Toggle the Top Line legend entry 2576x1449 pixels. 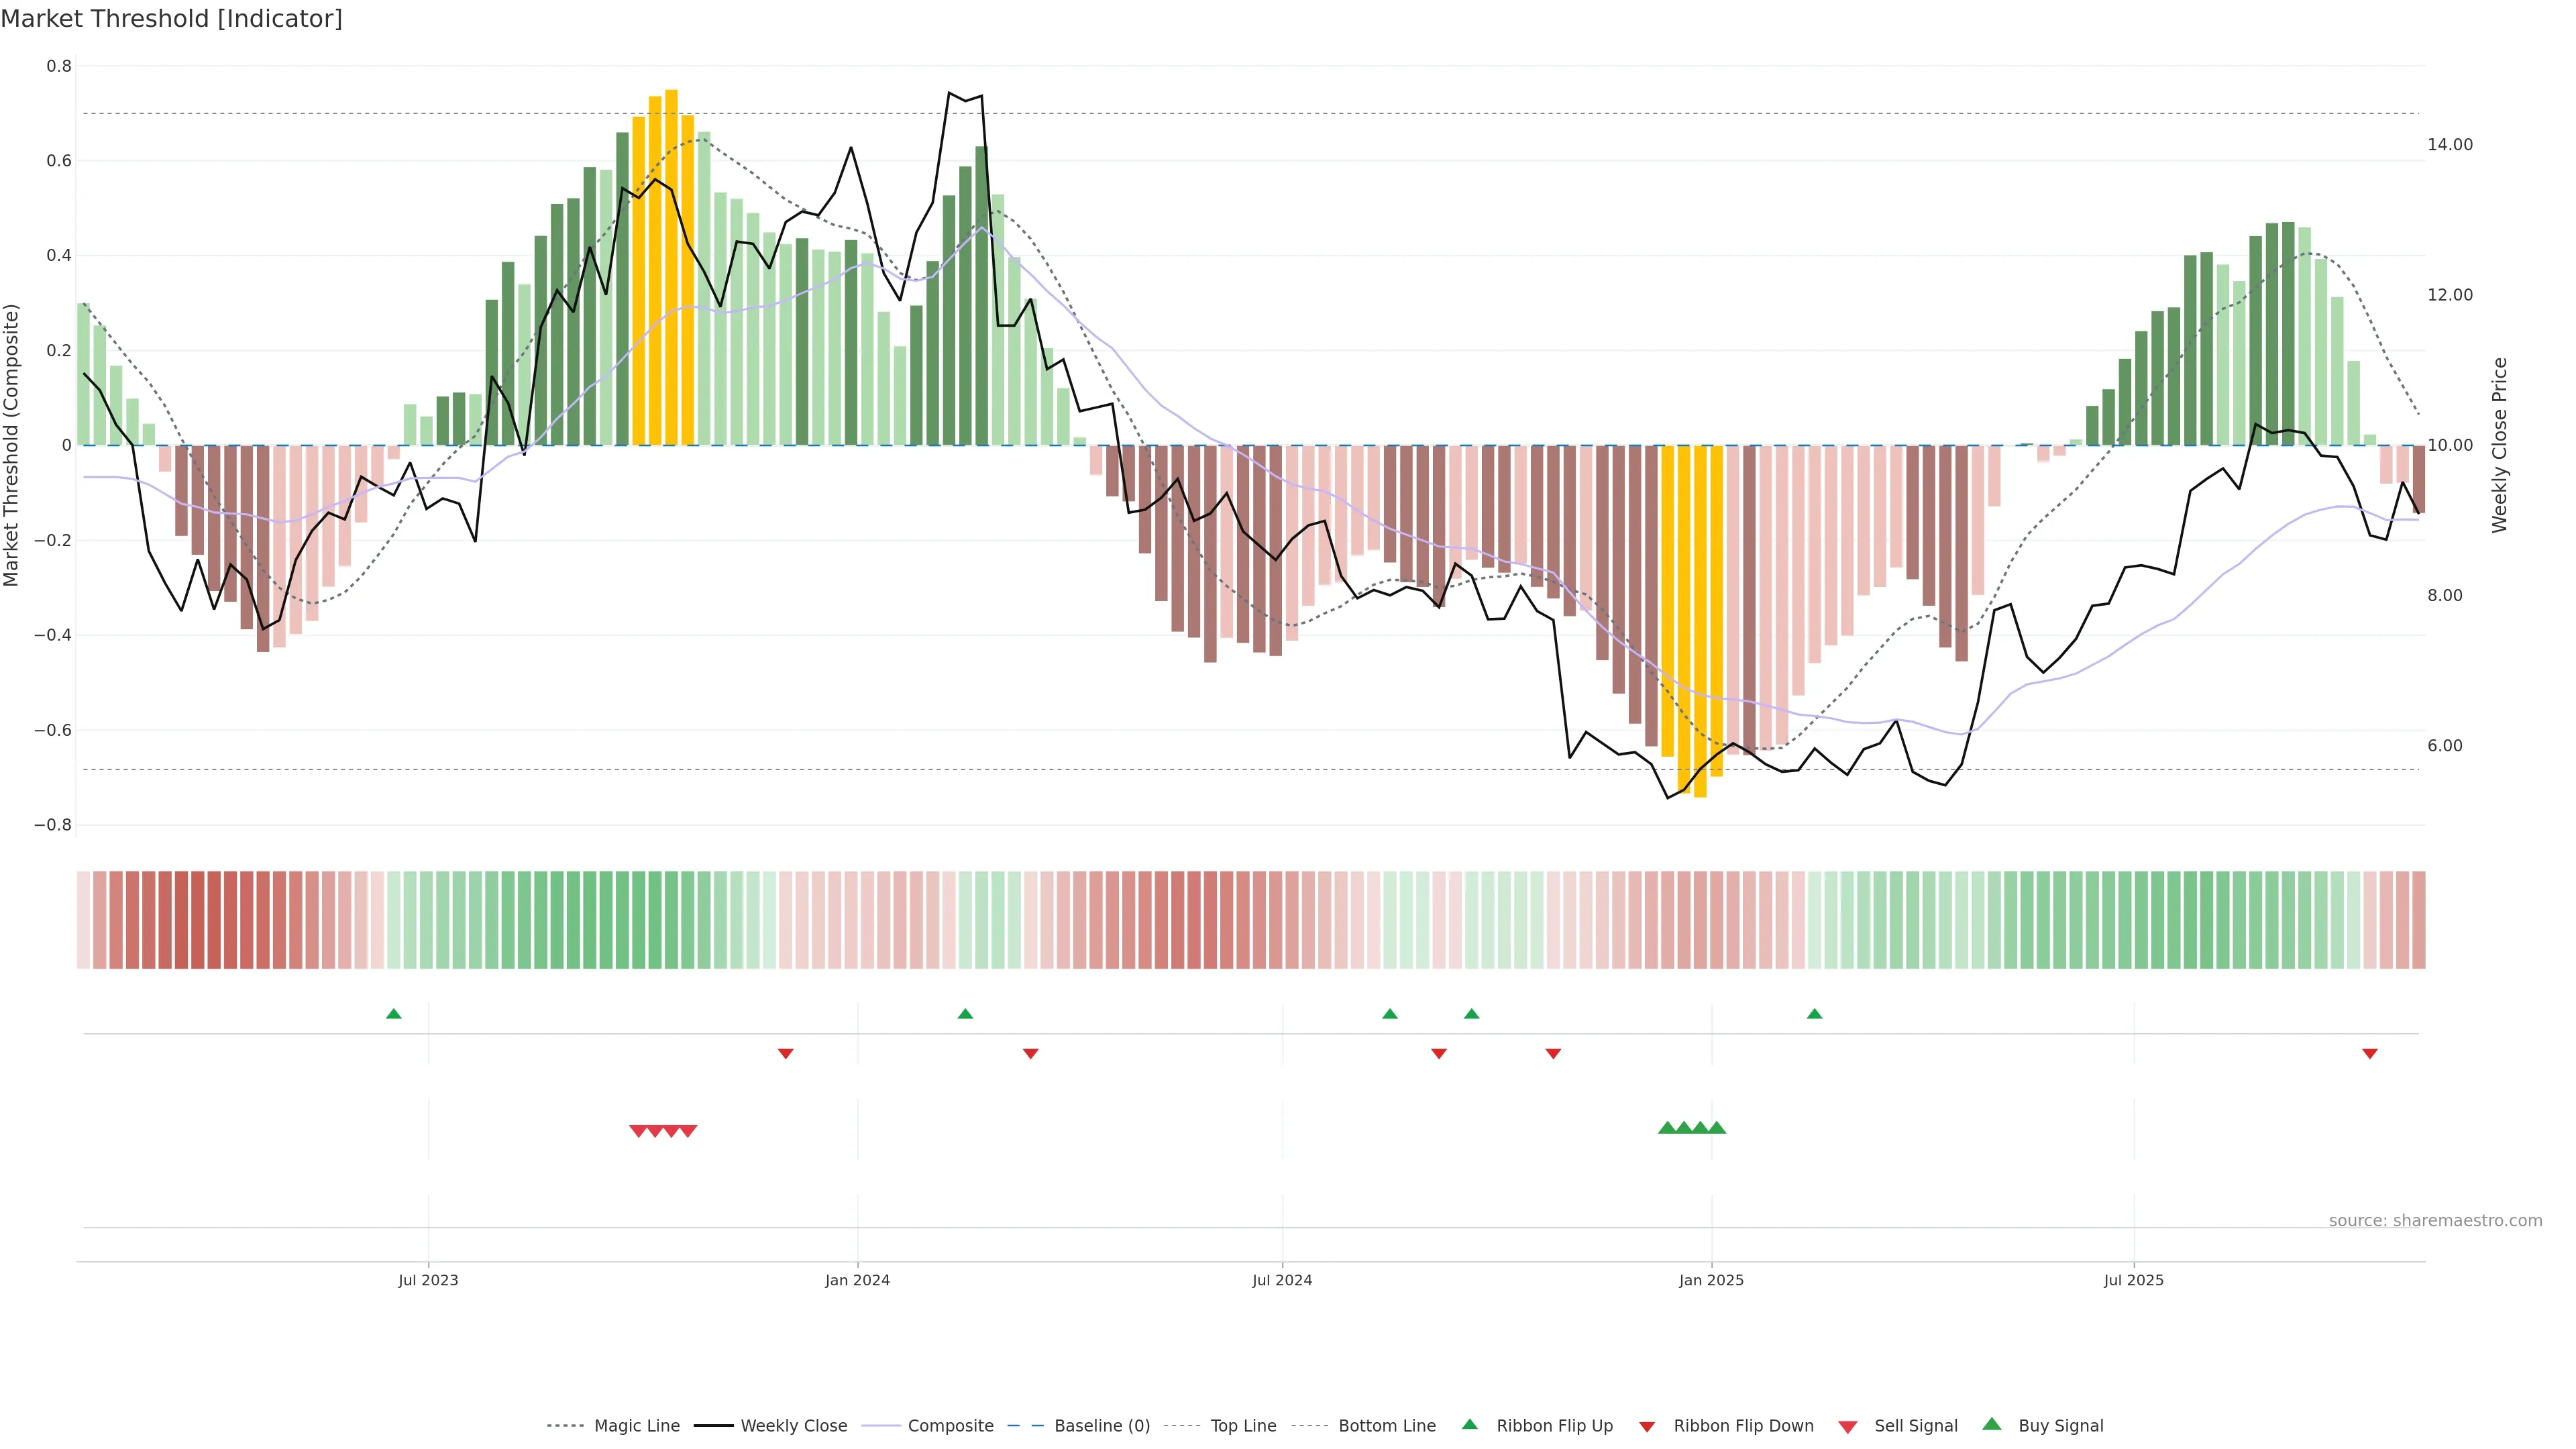point(1243,1426)
